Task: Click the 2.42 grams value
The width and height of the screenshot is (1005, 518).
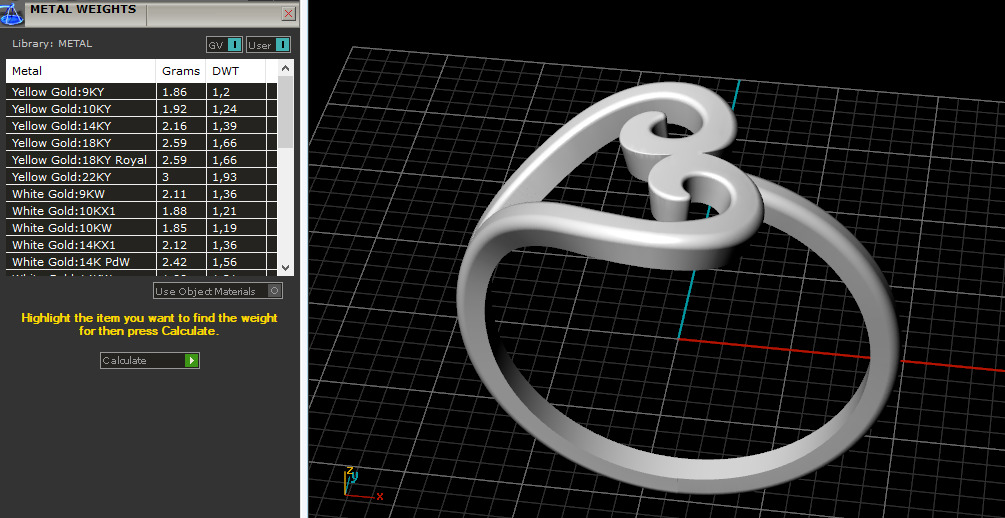Action: coord(174,262)
